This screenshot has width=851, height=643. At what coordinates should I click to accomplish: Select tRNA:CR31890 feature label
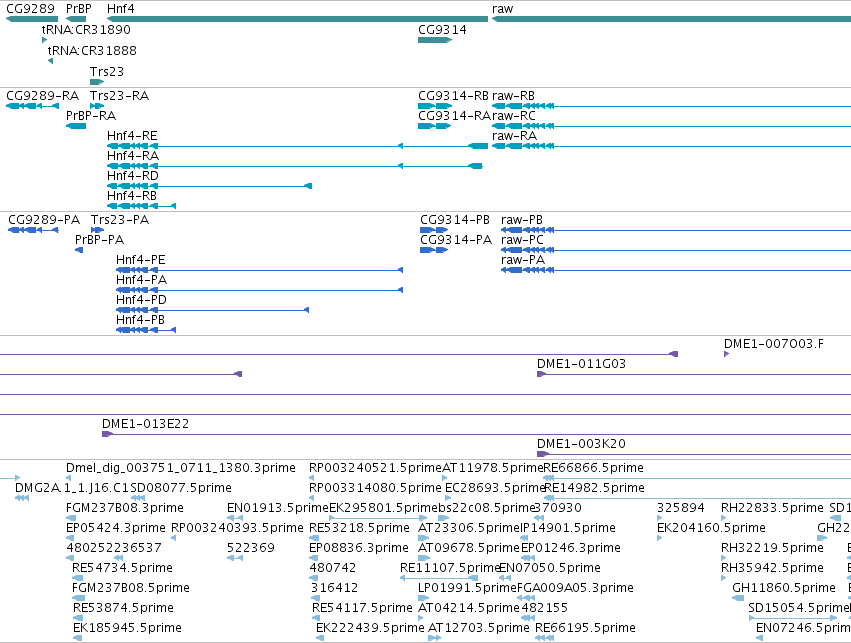tap(86, 30)
